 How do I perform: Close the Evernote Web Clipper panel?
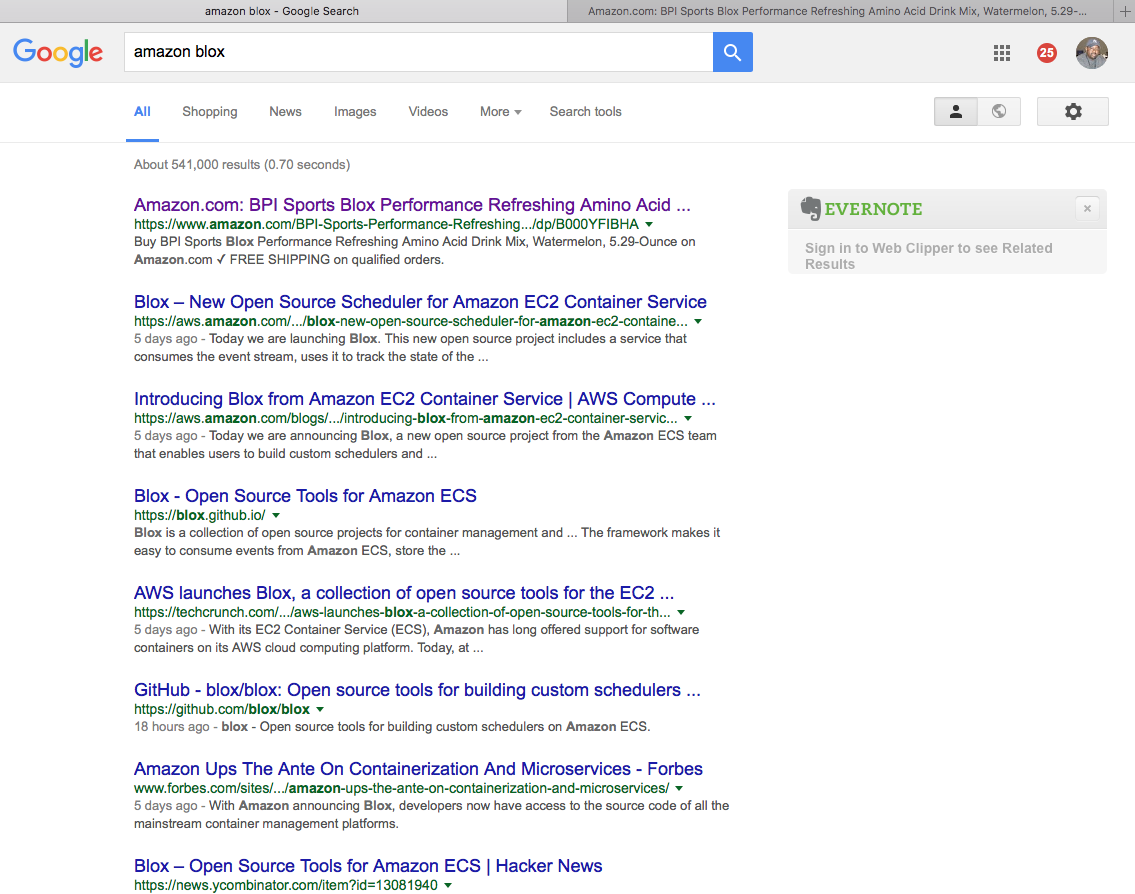[1087, 208]
